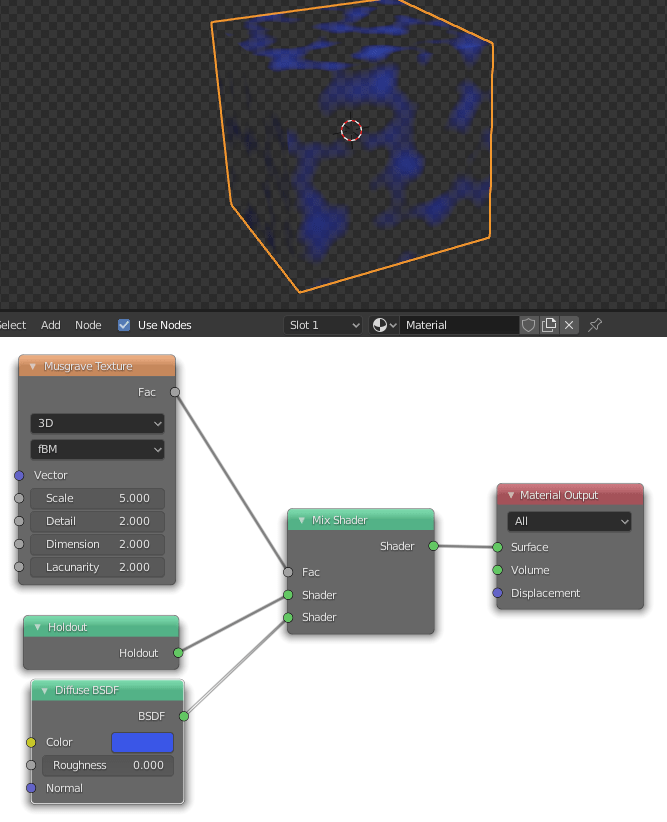
Task: Toggle fake user shield icon
Action: pyautogui.click(x=528, y=325)
